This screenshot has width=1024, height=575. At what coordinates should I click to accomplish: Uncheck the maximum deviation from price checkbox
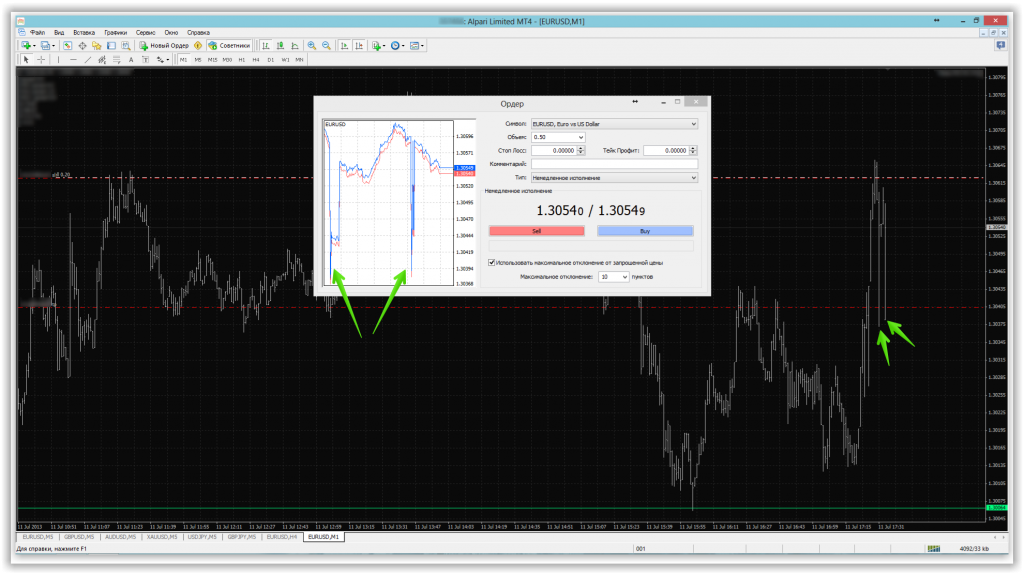(x=491, y=263)
